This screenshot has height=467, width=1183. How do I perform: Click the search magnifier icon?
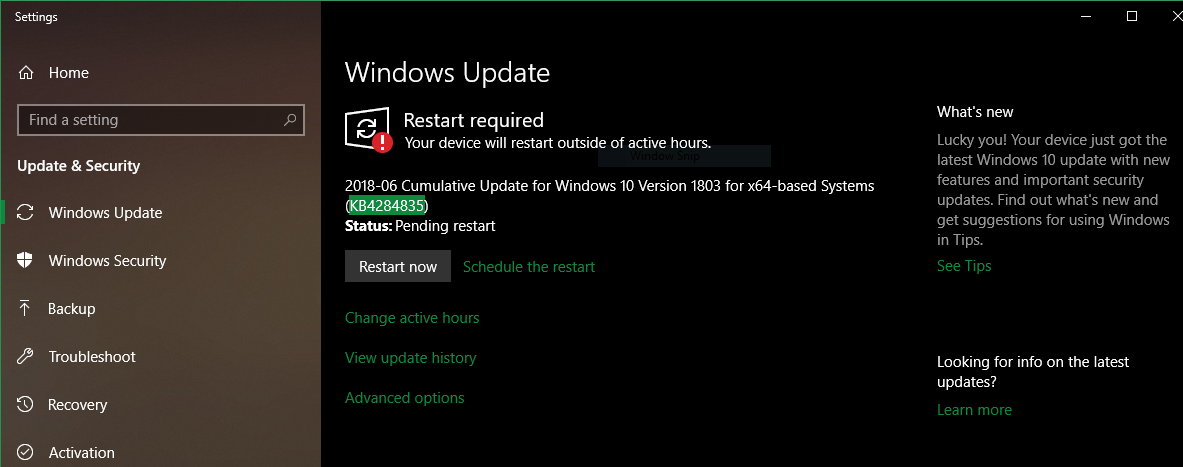coord(290,120)
